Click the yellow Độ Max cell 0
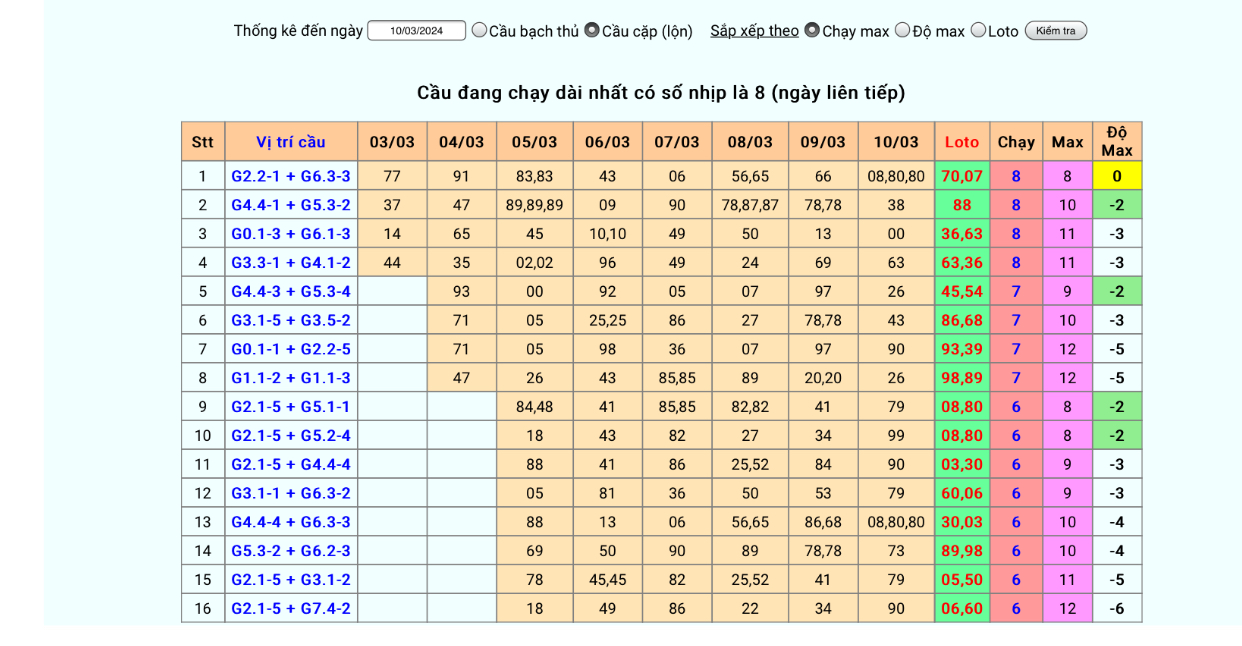 1117,176
